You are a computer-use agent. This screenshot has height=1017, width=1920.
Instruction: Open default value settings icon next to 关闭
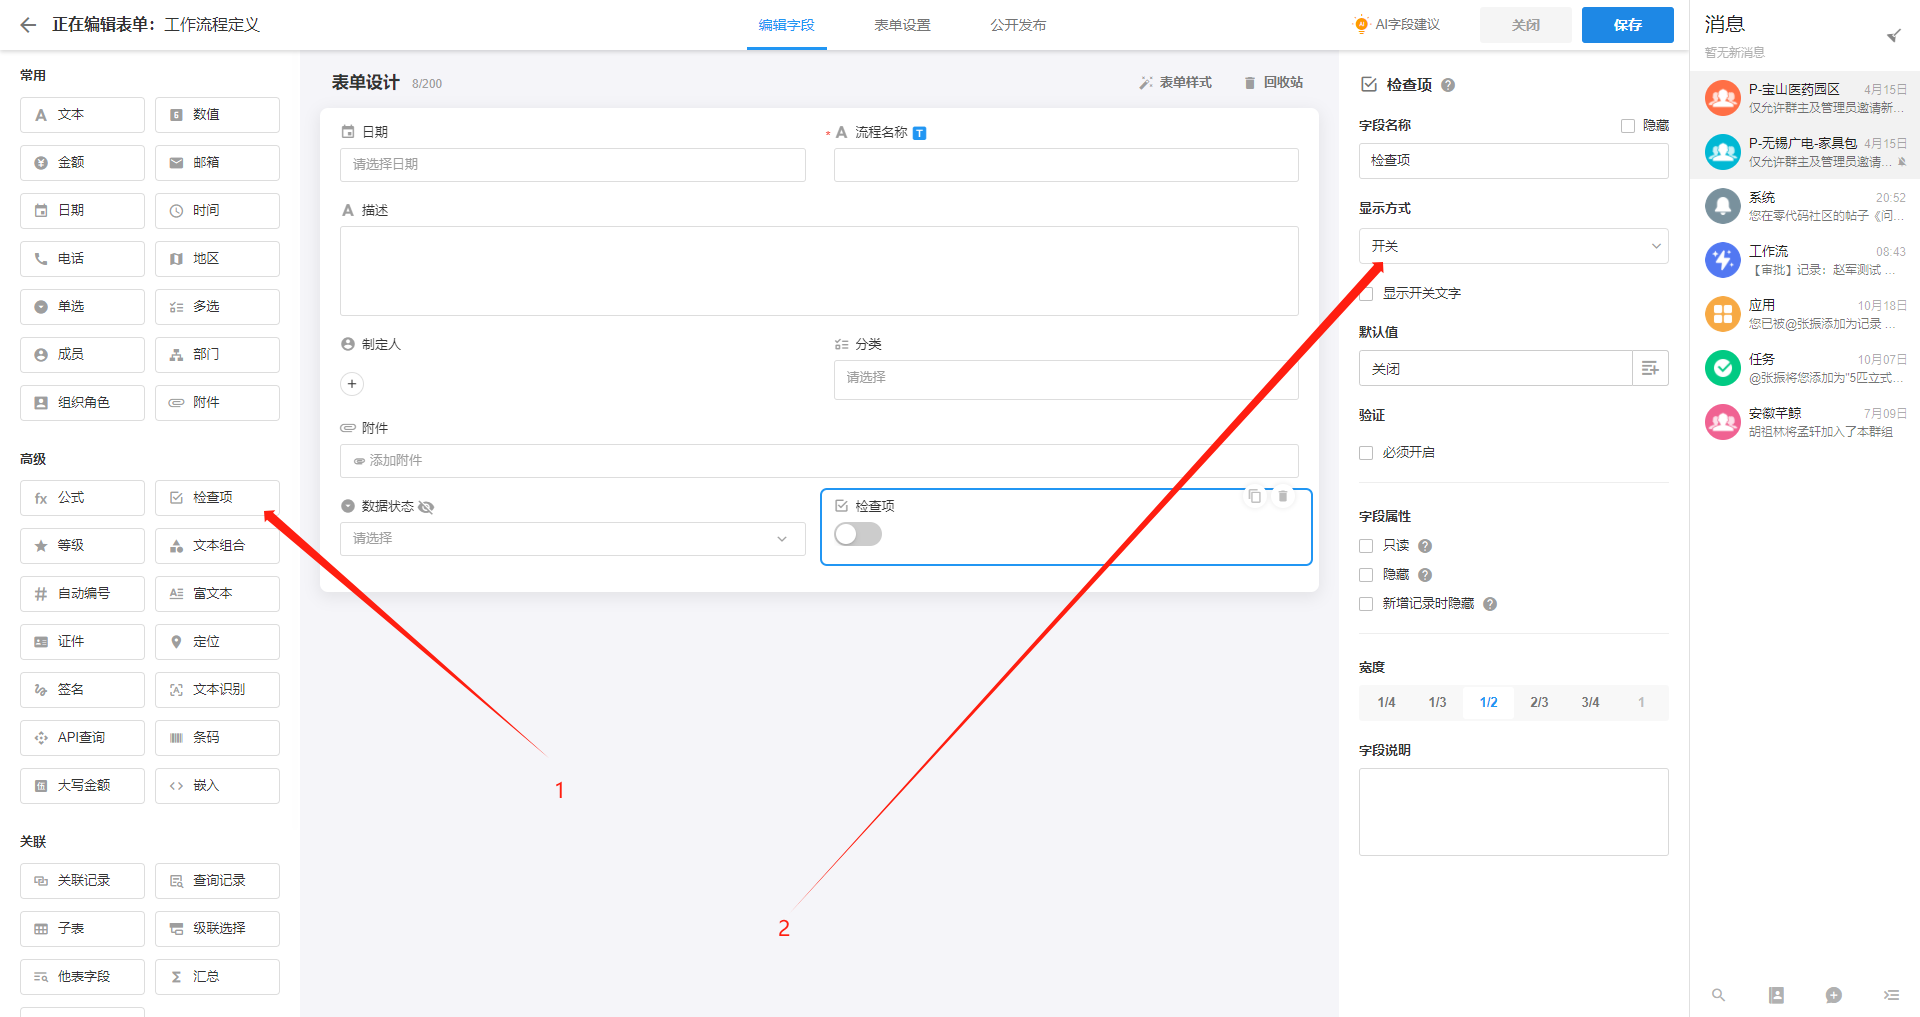1650,368
